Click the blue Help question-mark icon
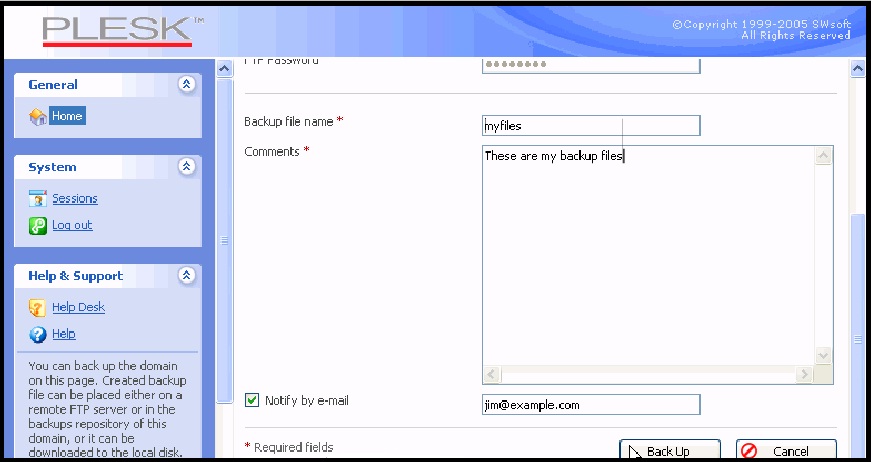 click(x=38, y=334)
